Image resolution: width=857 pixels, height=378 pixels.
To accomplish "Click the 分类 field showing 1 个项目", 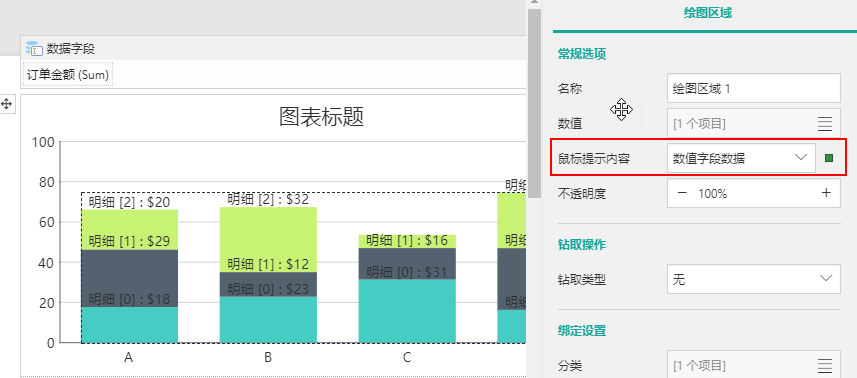I will pos(754,365).
